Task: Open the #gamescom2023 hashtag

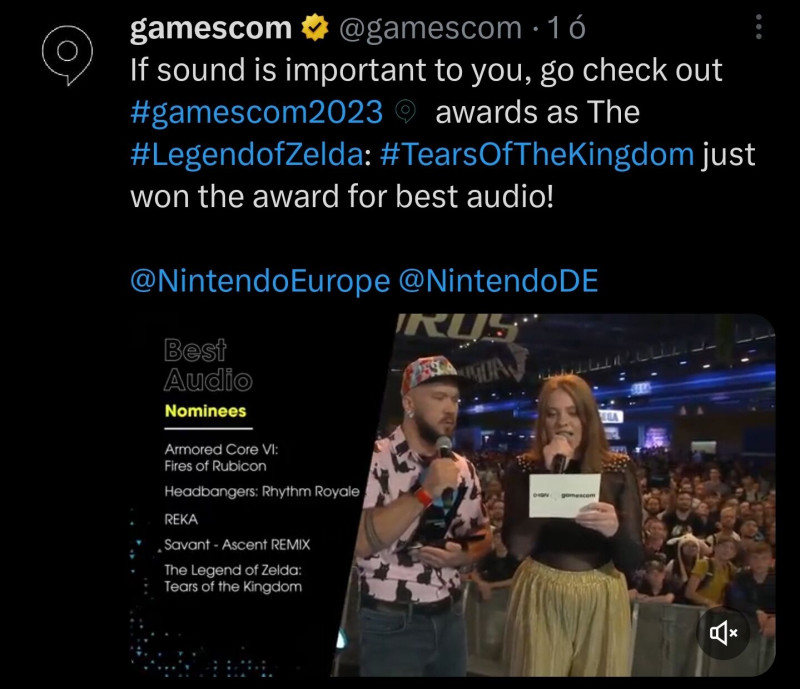Action: click(256, 112)
